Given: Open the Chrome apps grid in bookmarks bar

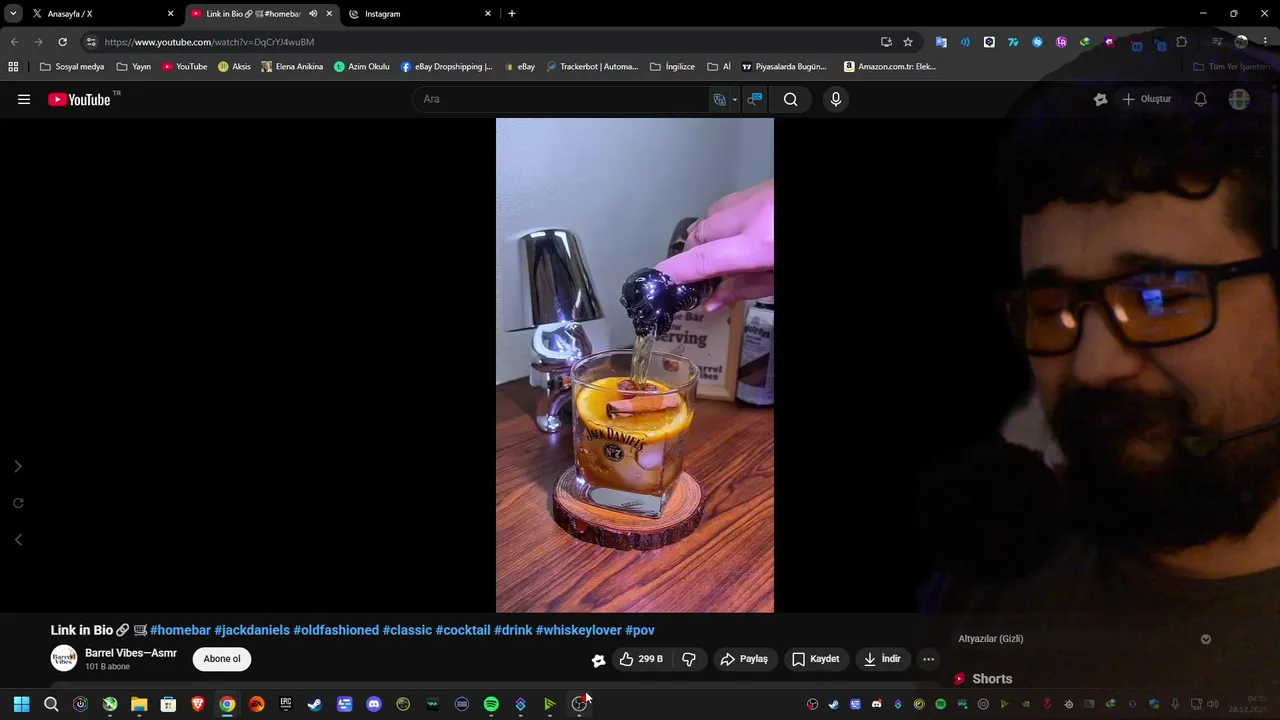Looking at the screenshot, I should (x=13, y=67).
